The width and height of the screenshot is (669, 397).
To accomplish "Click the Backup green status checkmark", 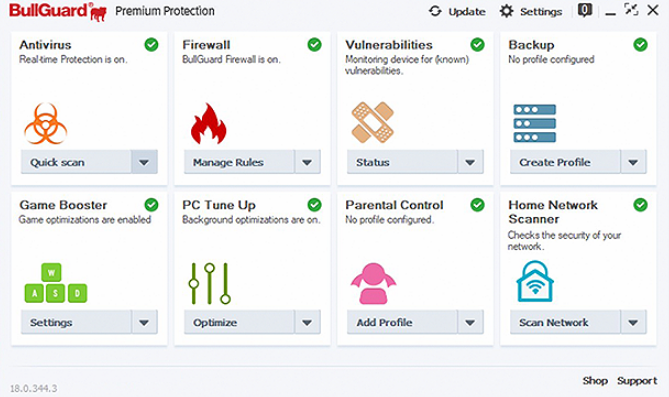I will click(x=640, y=44).
